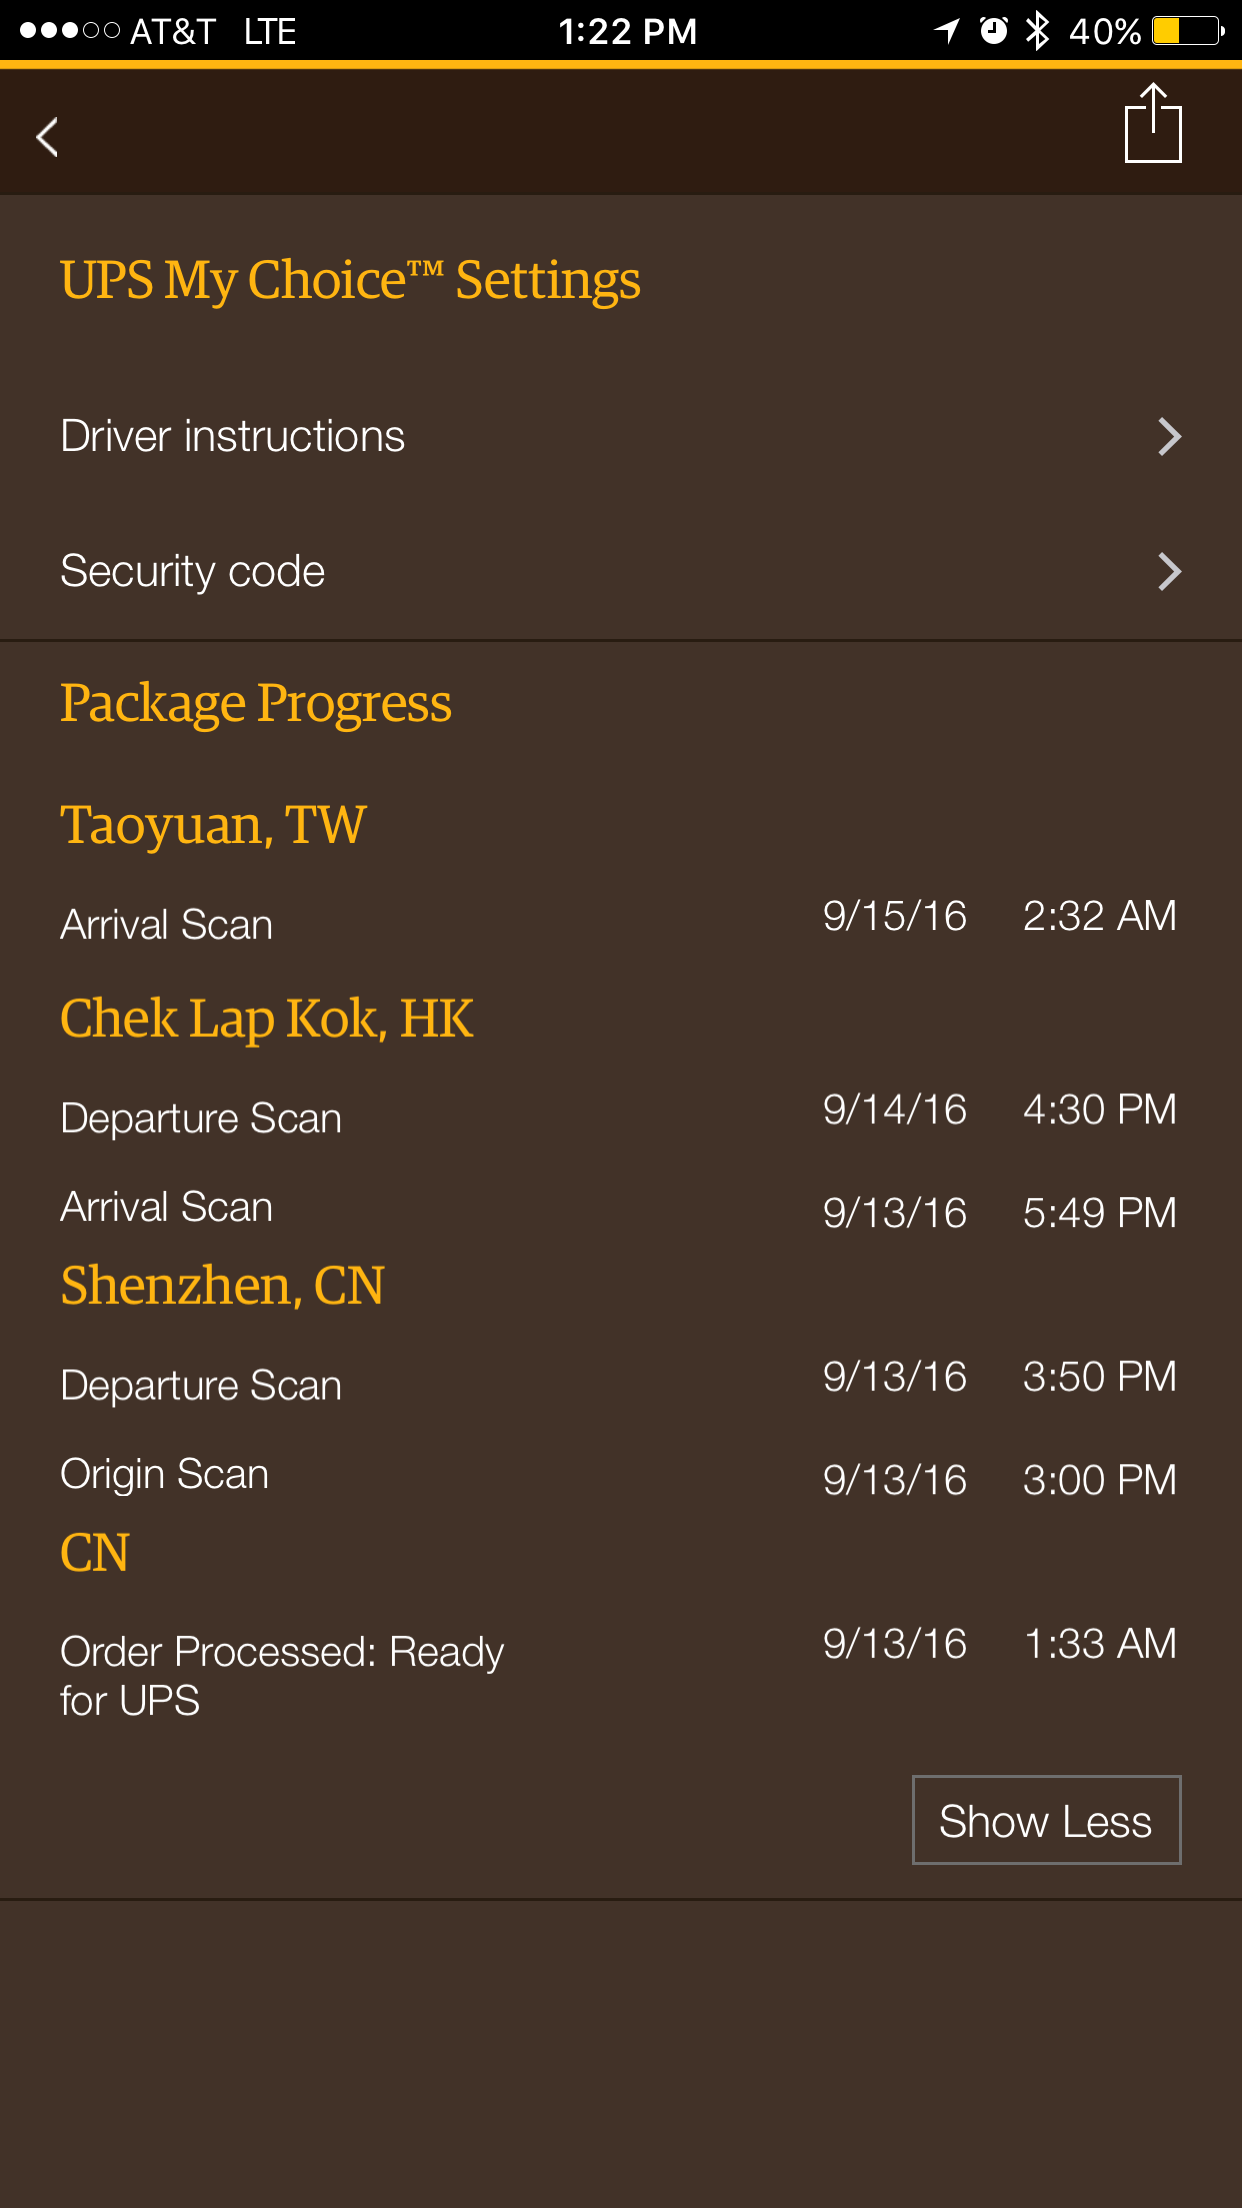Tap the Origin Scan entry
Image resolution: width=1242 pixels, height=2208 pixels.
[165, 1474]
